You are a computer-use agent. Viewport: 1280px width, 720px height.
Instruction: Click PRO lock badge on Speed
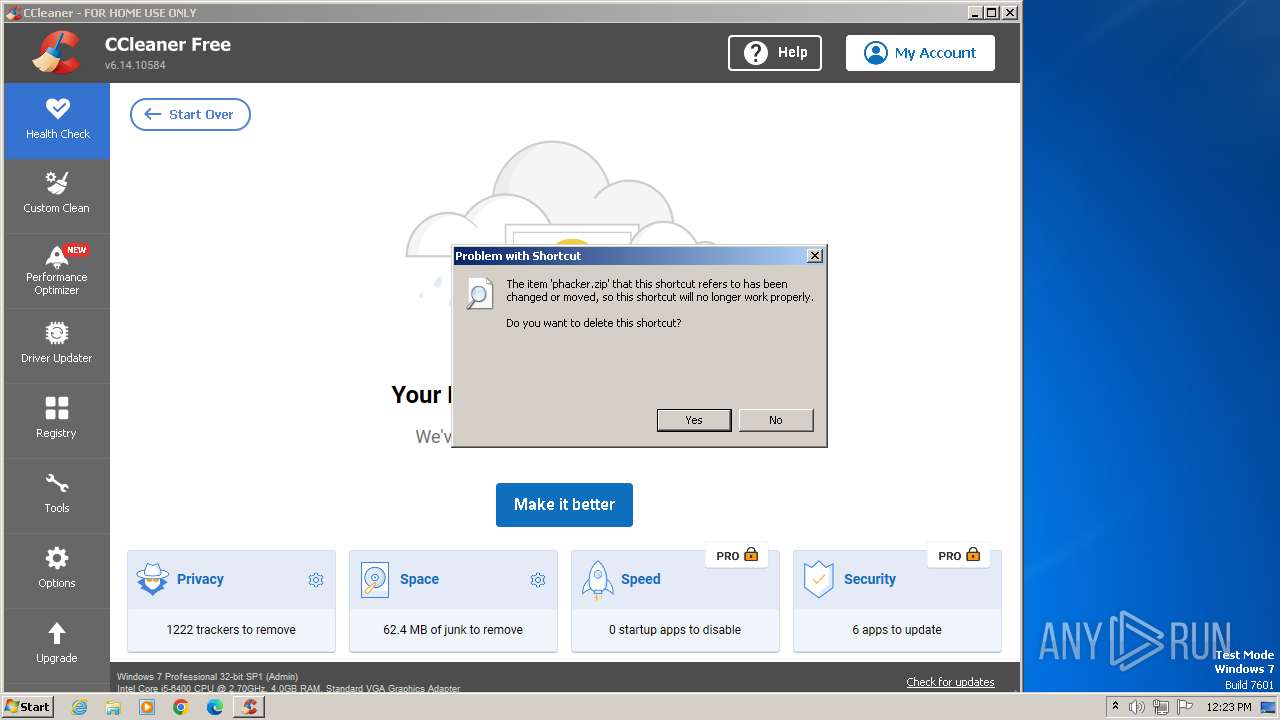point(737,555)
